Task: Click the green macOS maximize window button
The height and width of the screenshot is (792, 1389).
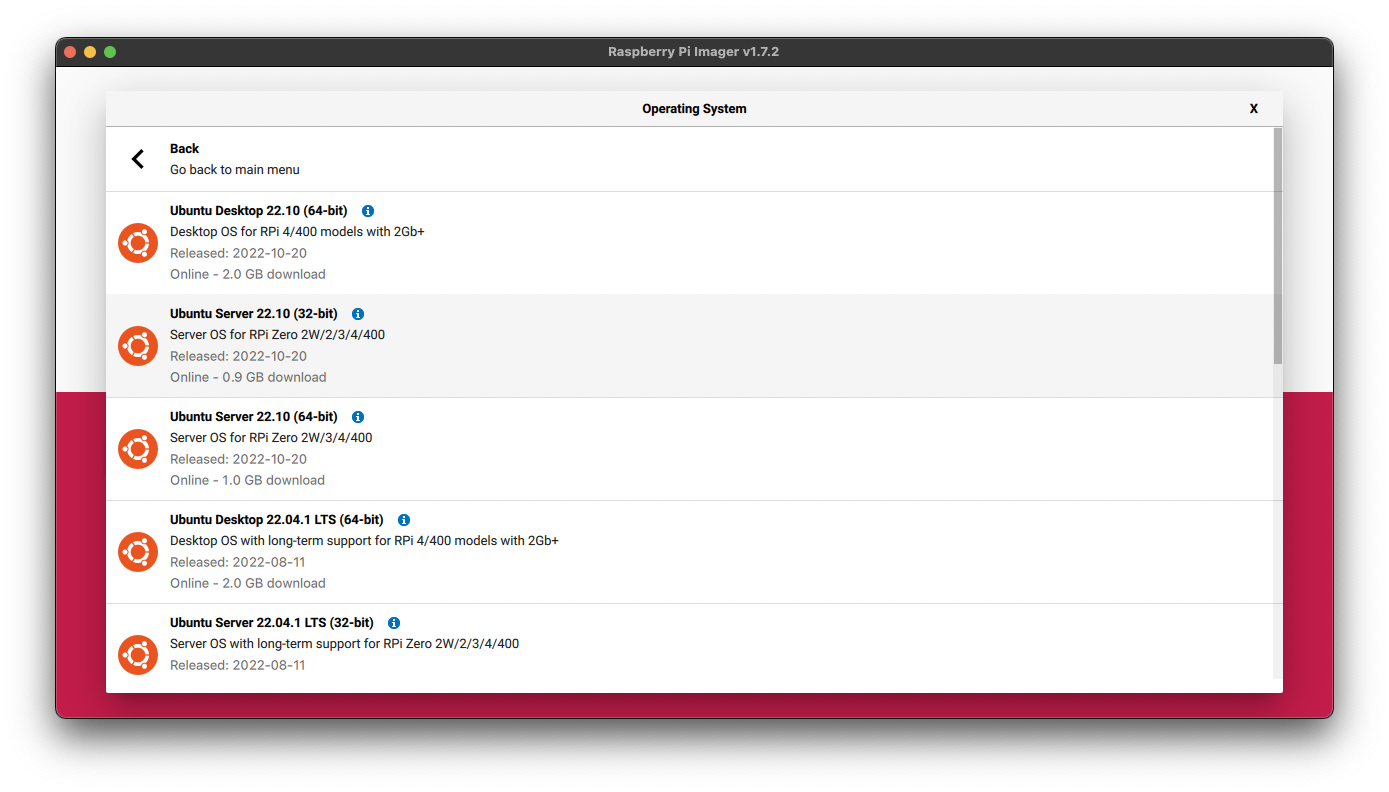Action: click(110, 52)
